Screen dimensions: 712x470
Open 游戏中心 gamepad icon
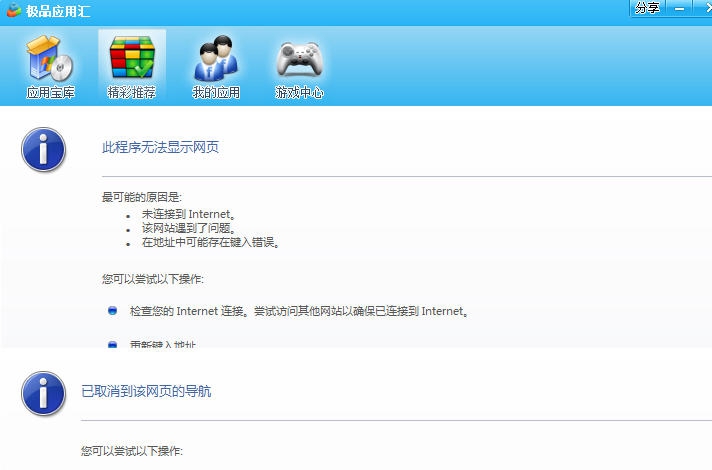click(x=300, y=59)
